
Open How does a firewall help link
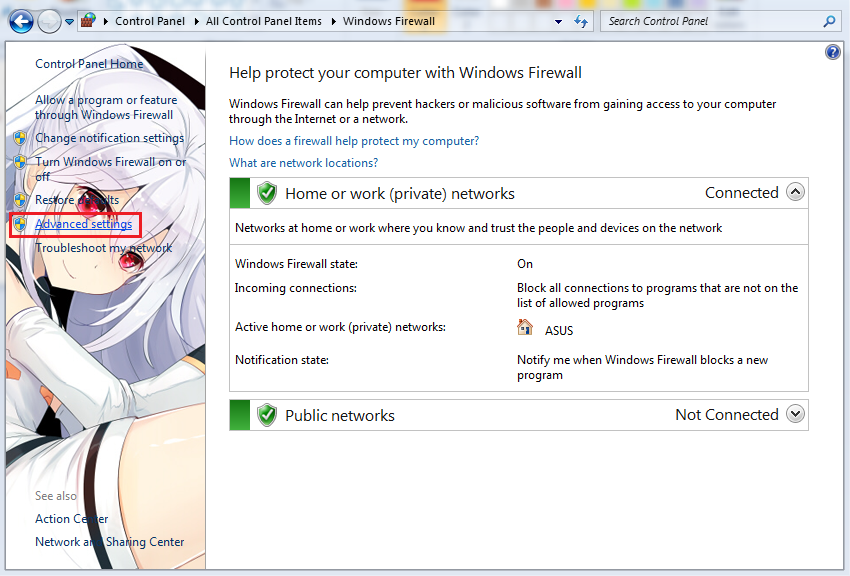tap(354, 141)
